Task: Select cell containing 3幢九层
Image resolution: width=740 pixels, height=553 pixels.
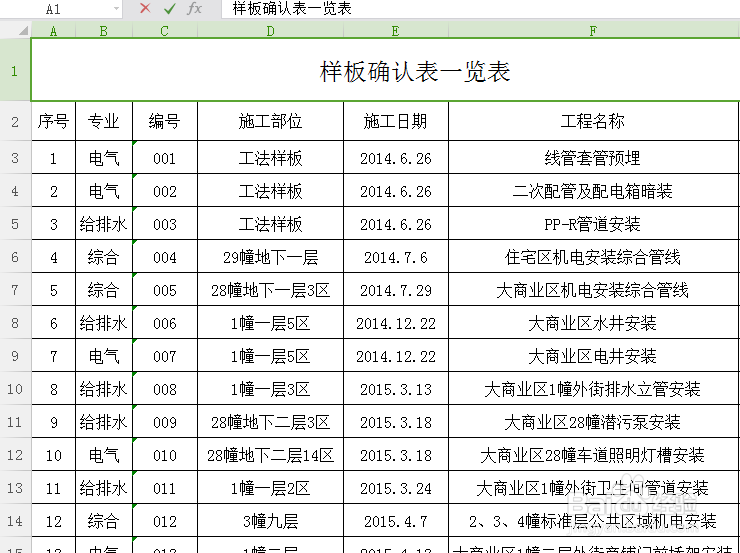Action: coord(270,521)
